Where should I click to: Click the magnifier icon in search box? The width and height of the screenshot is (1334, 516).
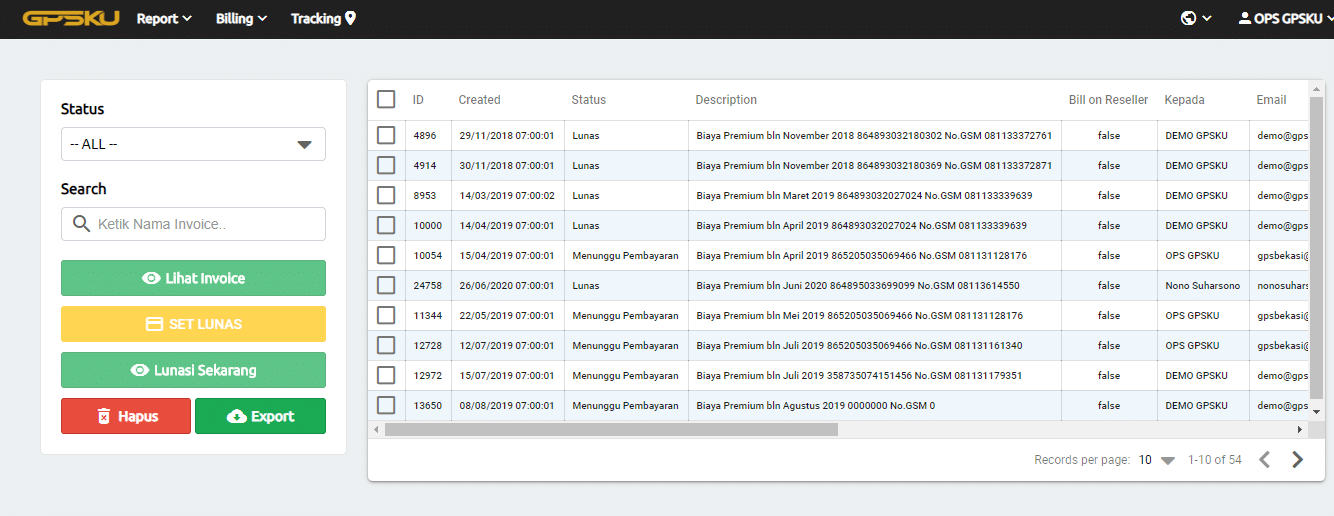point(81,224)
